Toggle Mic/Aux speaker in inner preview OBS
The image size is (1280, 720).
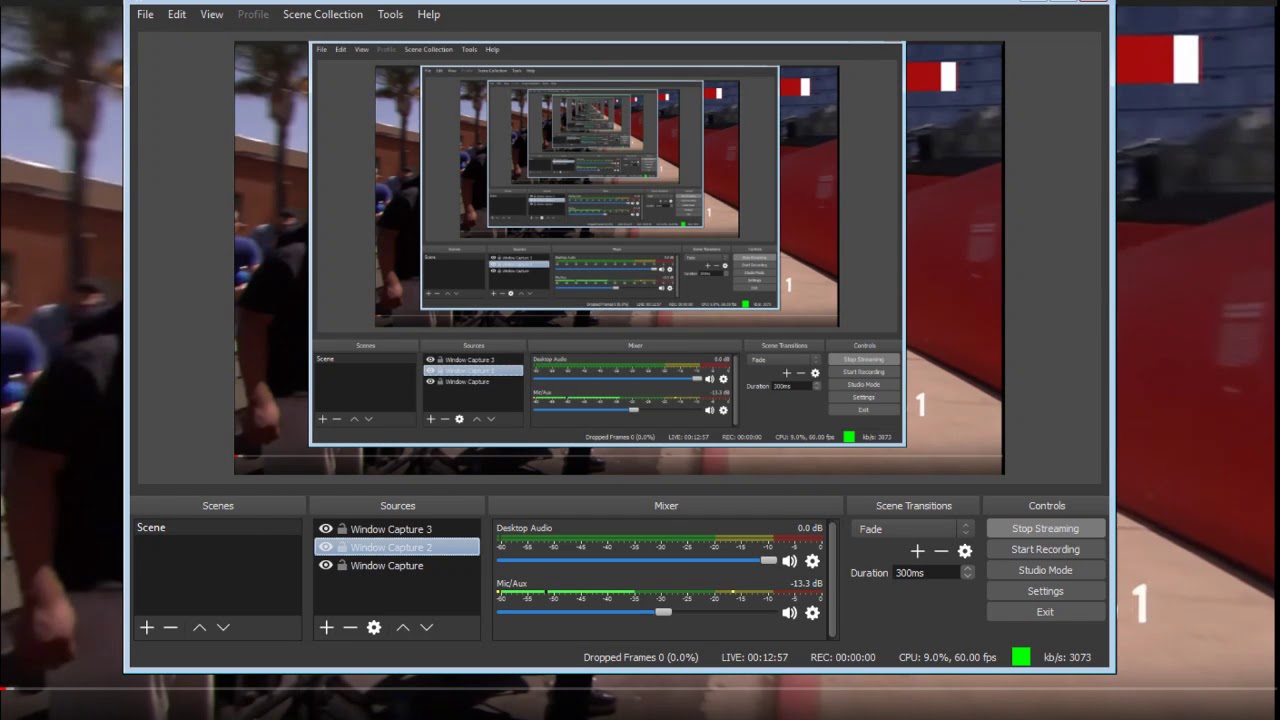[x=709, y=410]
